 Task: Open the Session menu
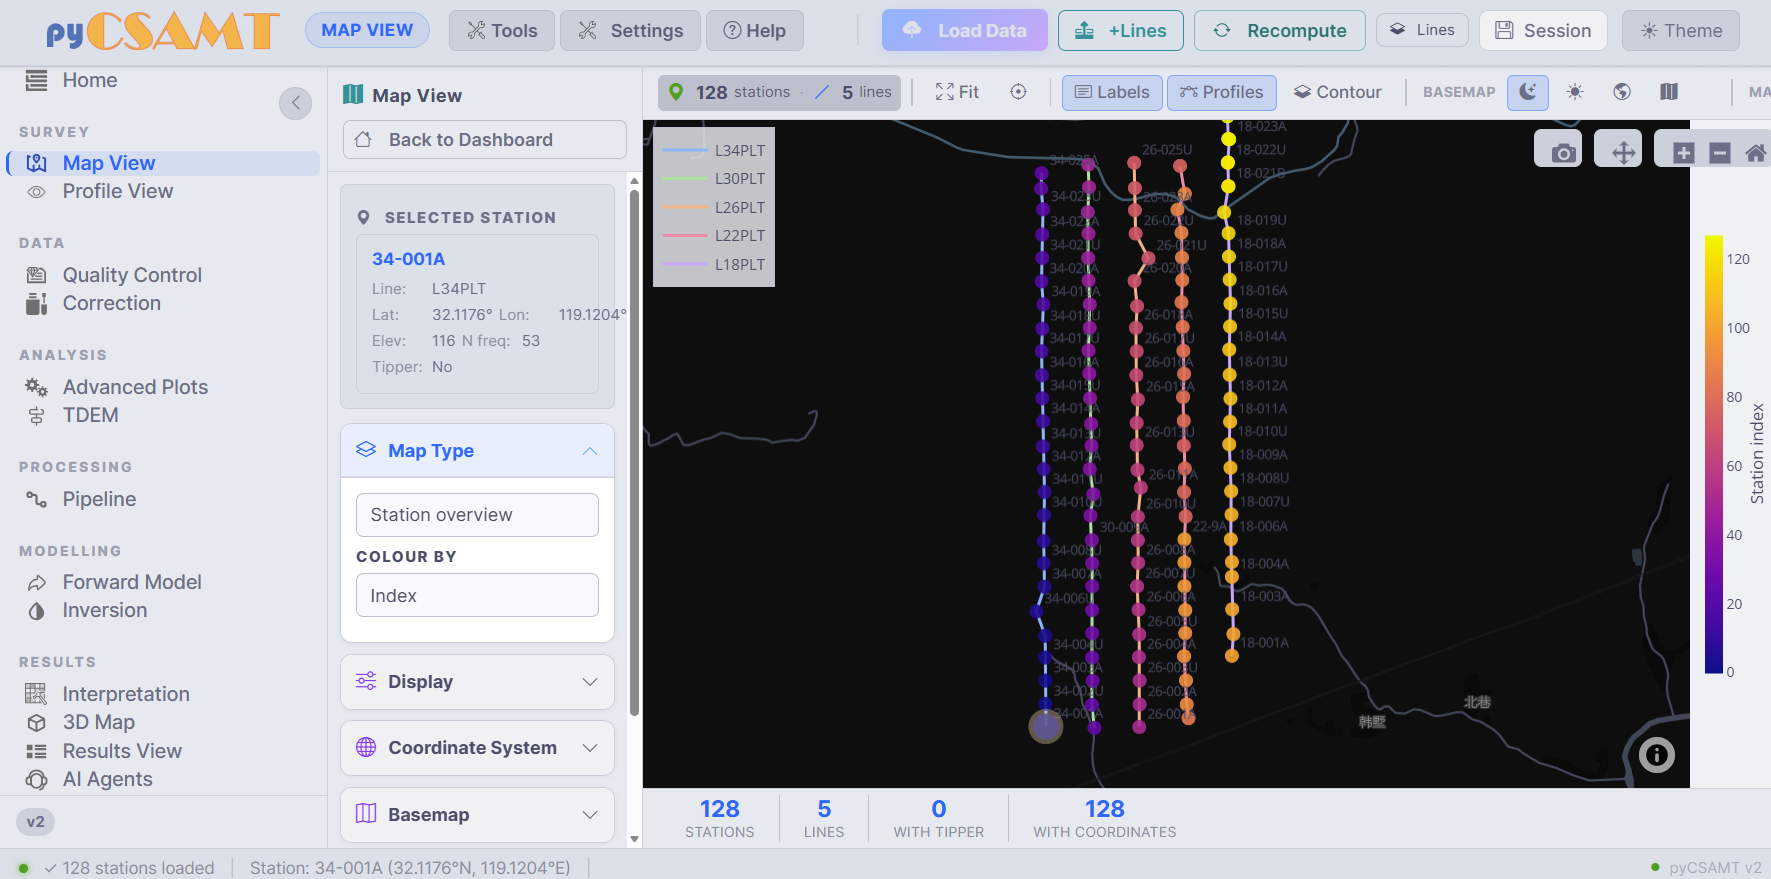pos(1543,31)
